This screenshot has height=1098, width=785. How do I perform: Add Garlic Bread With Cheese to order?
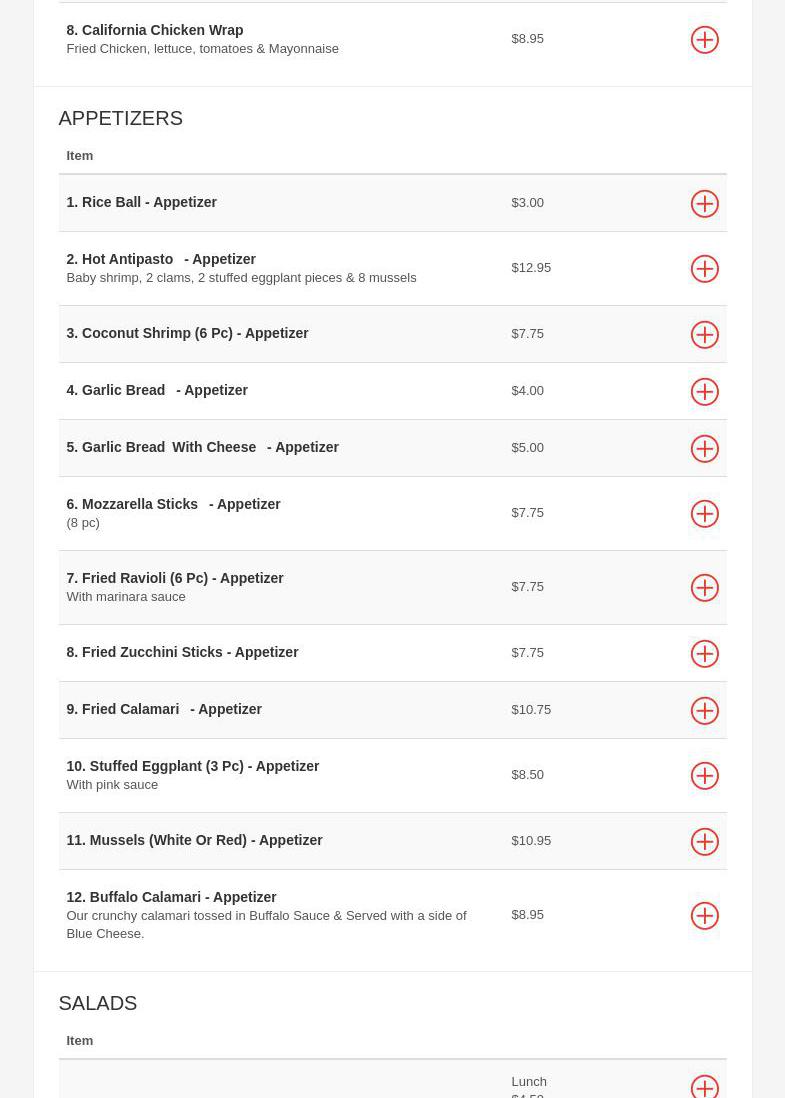point(704,449)
